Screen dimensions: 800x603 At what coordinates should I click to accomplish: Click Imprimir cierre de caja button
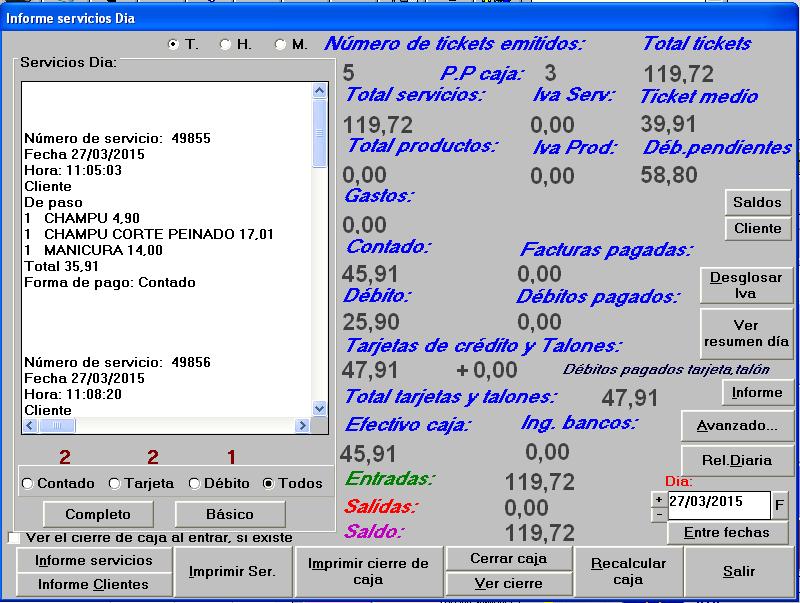(x=368, y=572)
